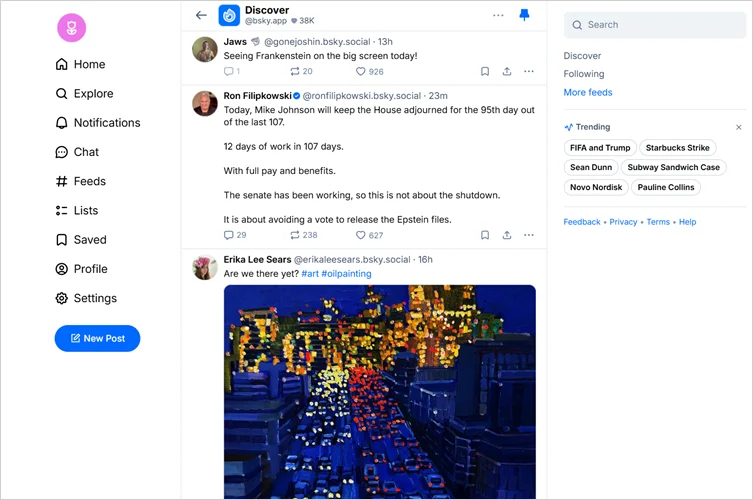Repost Ron Filipkowski's post with 238 reposts
Image resolution: width=753 pixels, height=500 pixels.
(304, 235)
